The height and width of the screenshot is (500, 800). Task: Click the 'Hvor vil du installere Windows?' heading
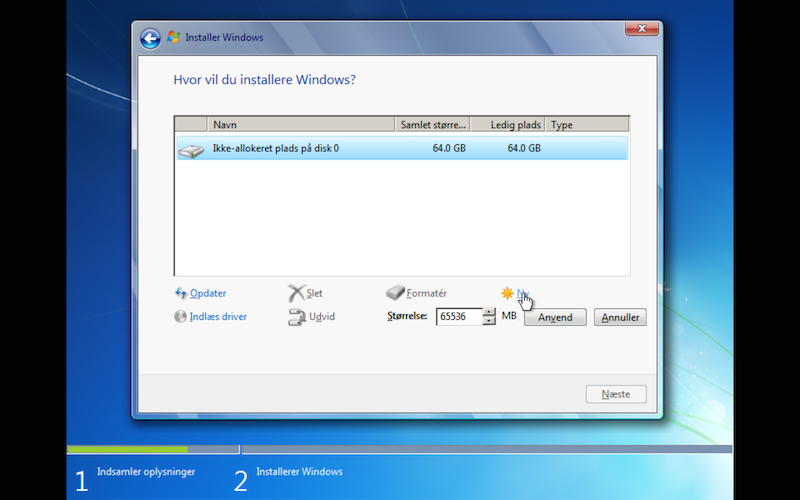pos(264,80)
